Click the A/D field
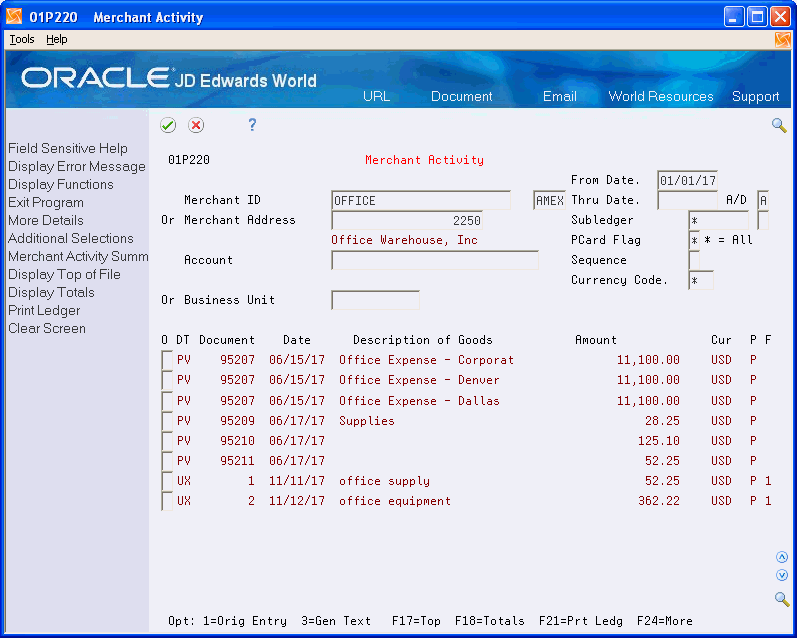797x638 pixels. coord(763,200)
